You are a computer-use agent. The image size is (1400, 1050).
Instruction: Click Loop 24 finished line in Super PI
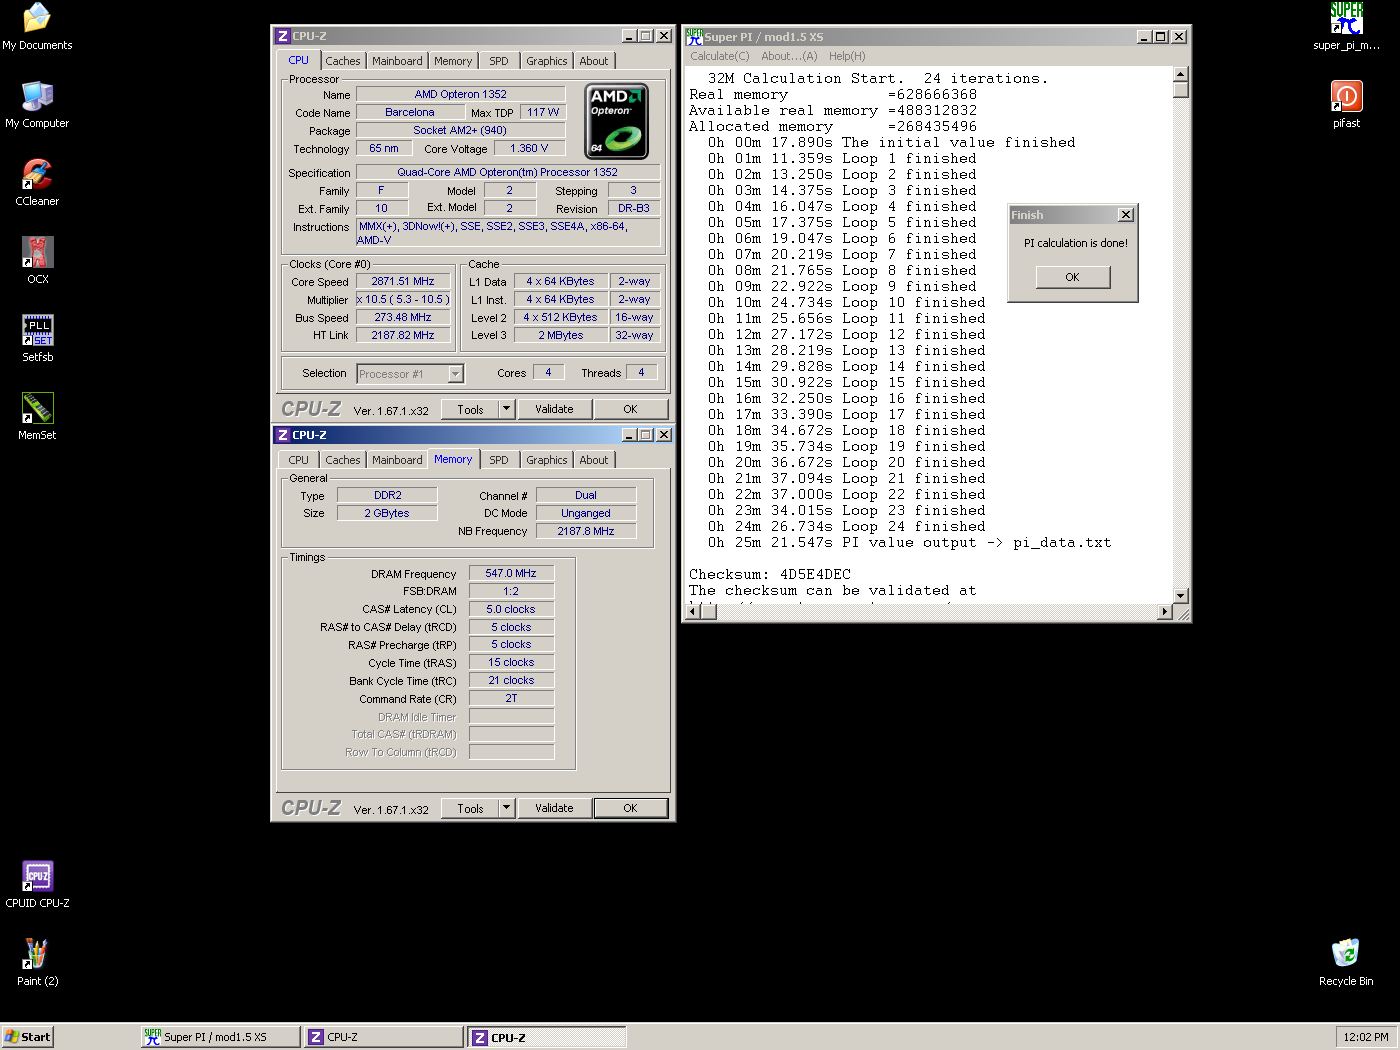coord(846,526)
